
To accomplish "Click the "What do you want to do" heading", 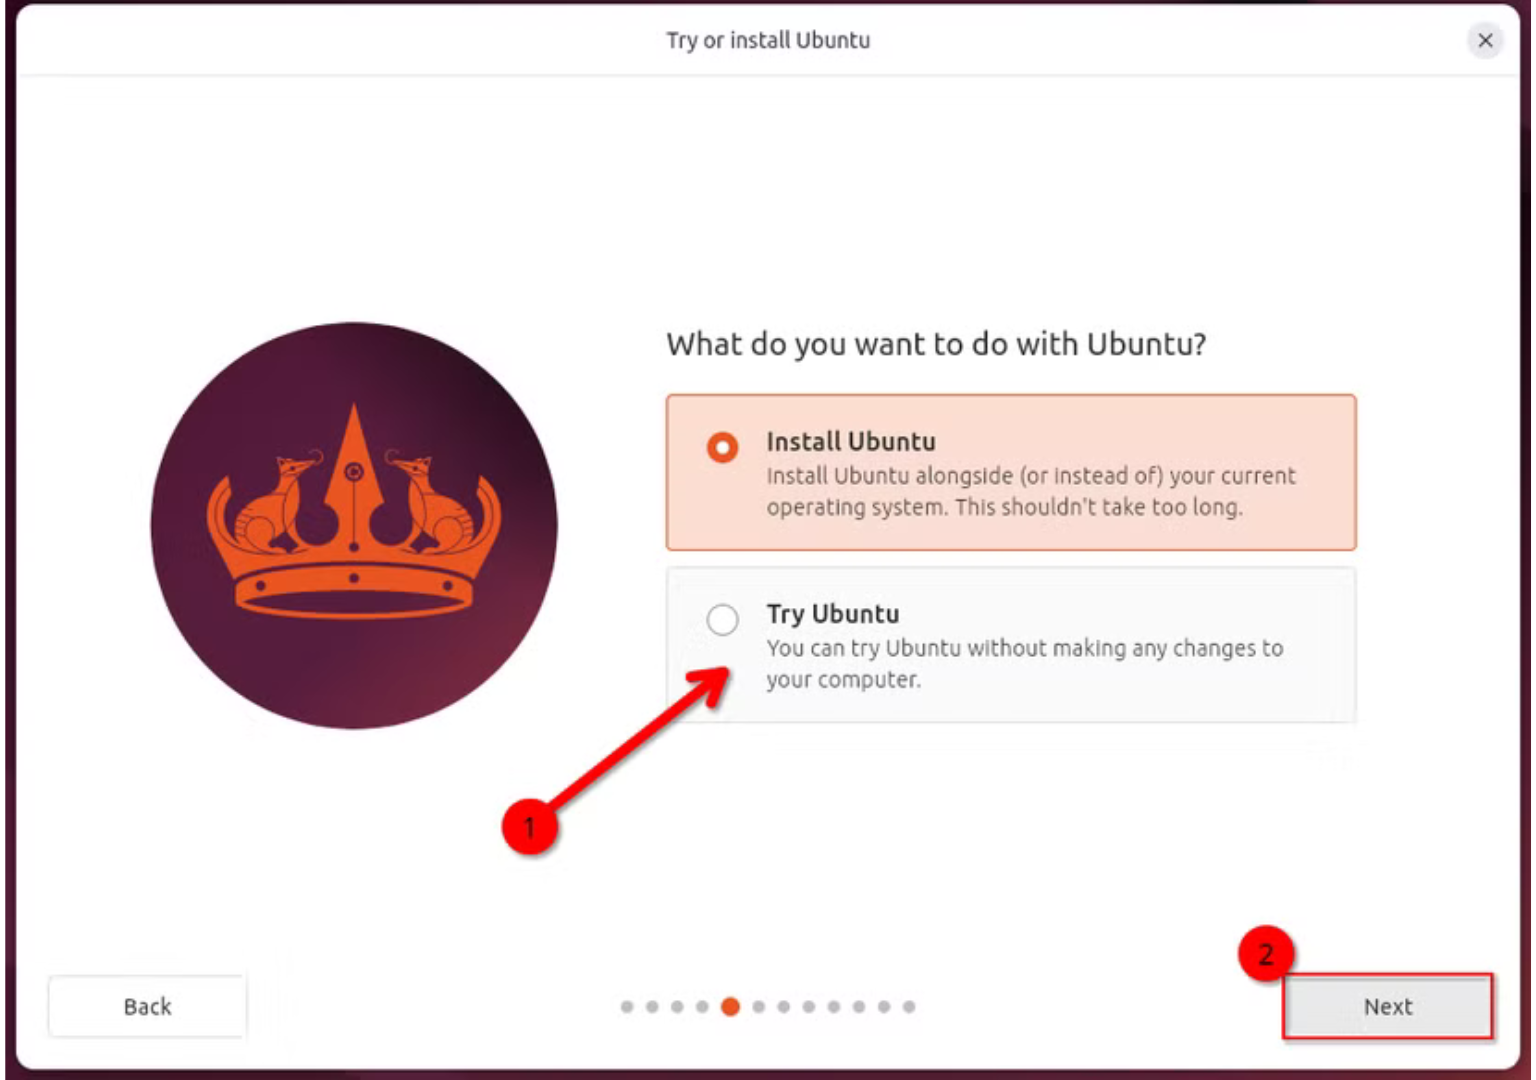I will (936, 344).
